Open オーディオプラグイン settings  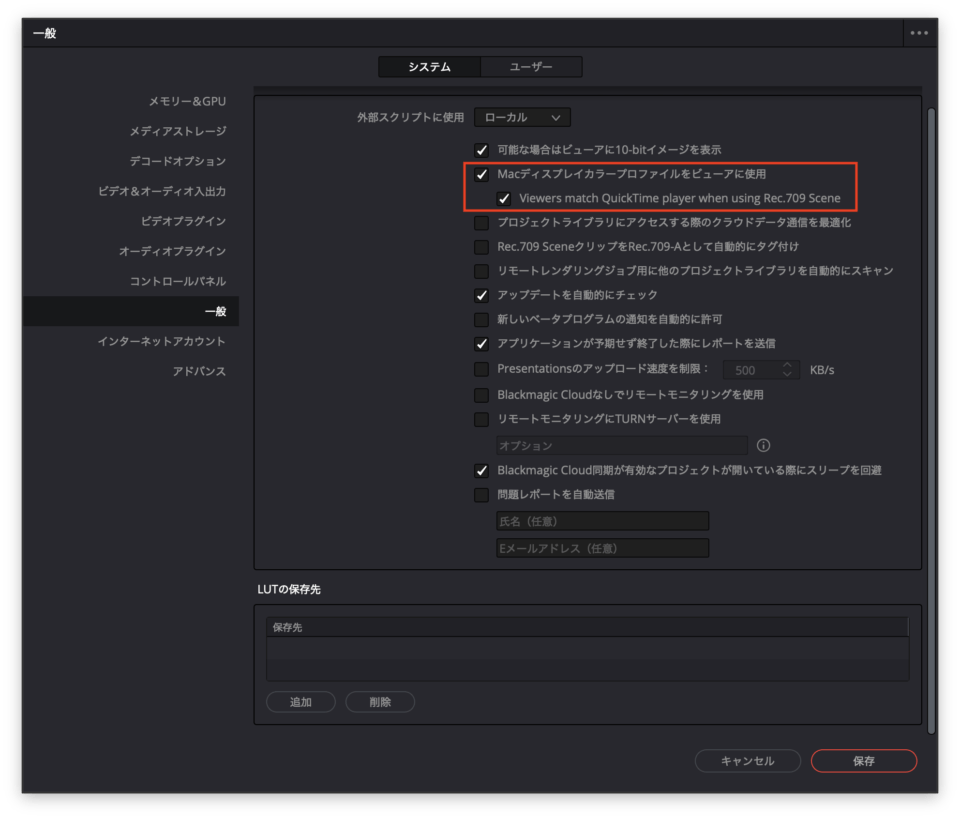pyautogui.click(x=172, y=252)
